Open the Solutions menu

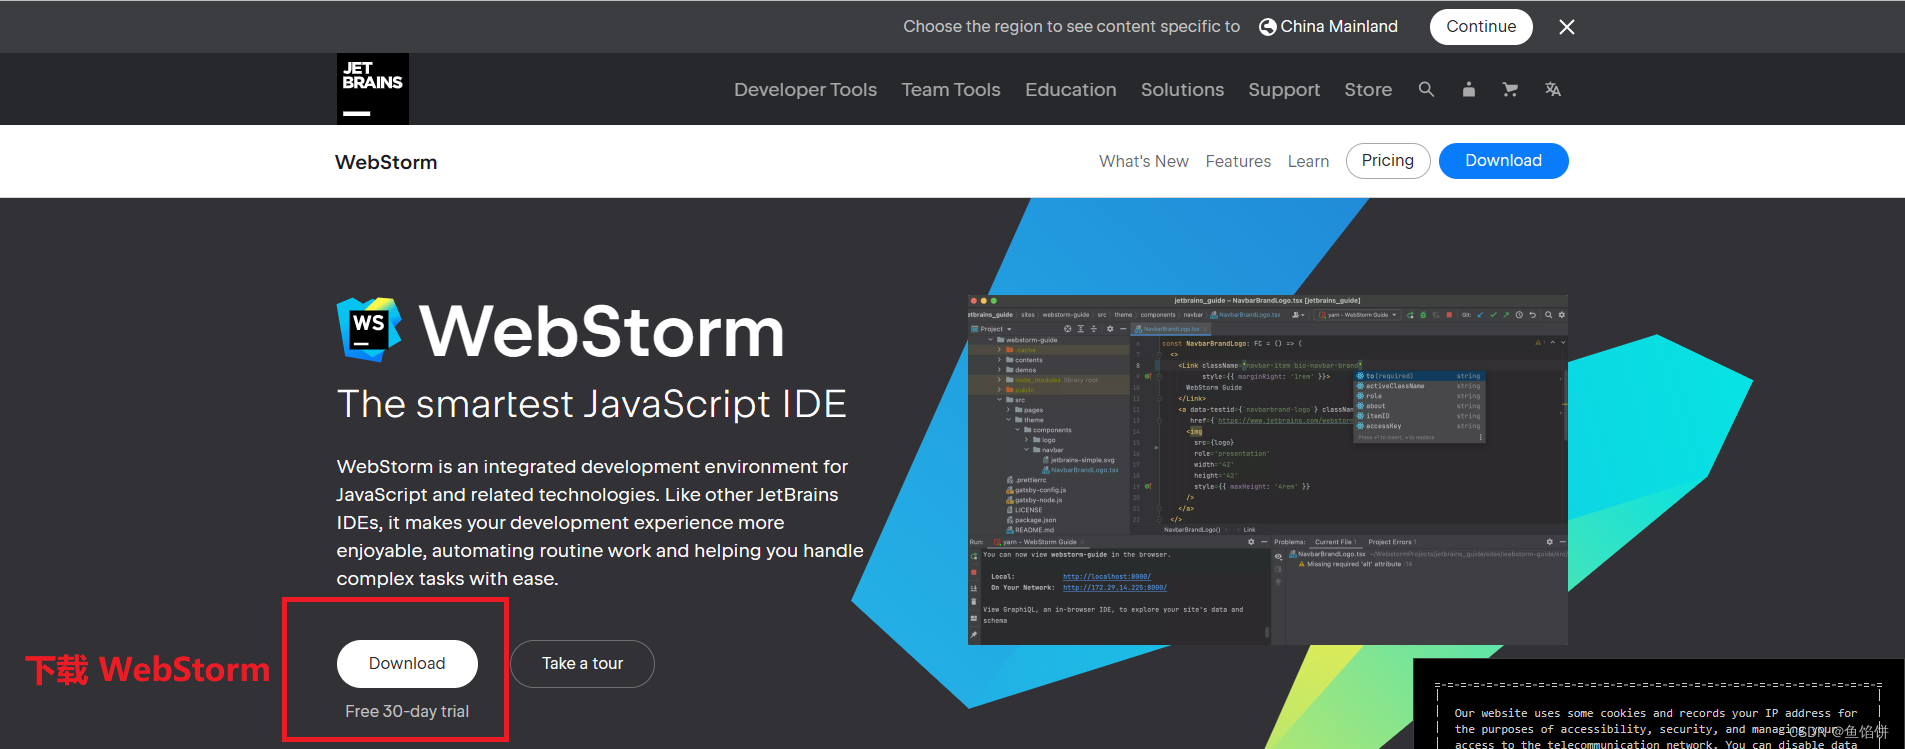point(1182,89)
